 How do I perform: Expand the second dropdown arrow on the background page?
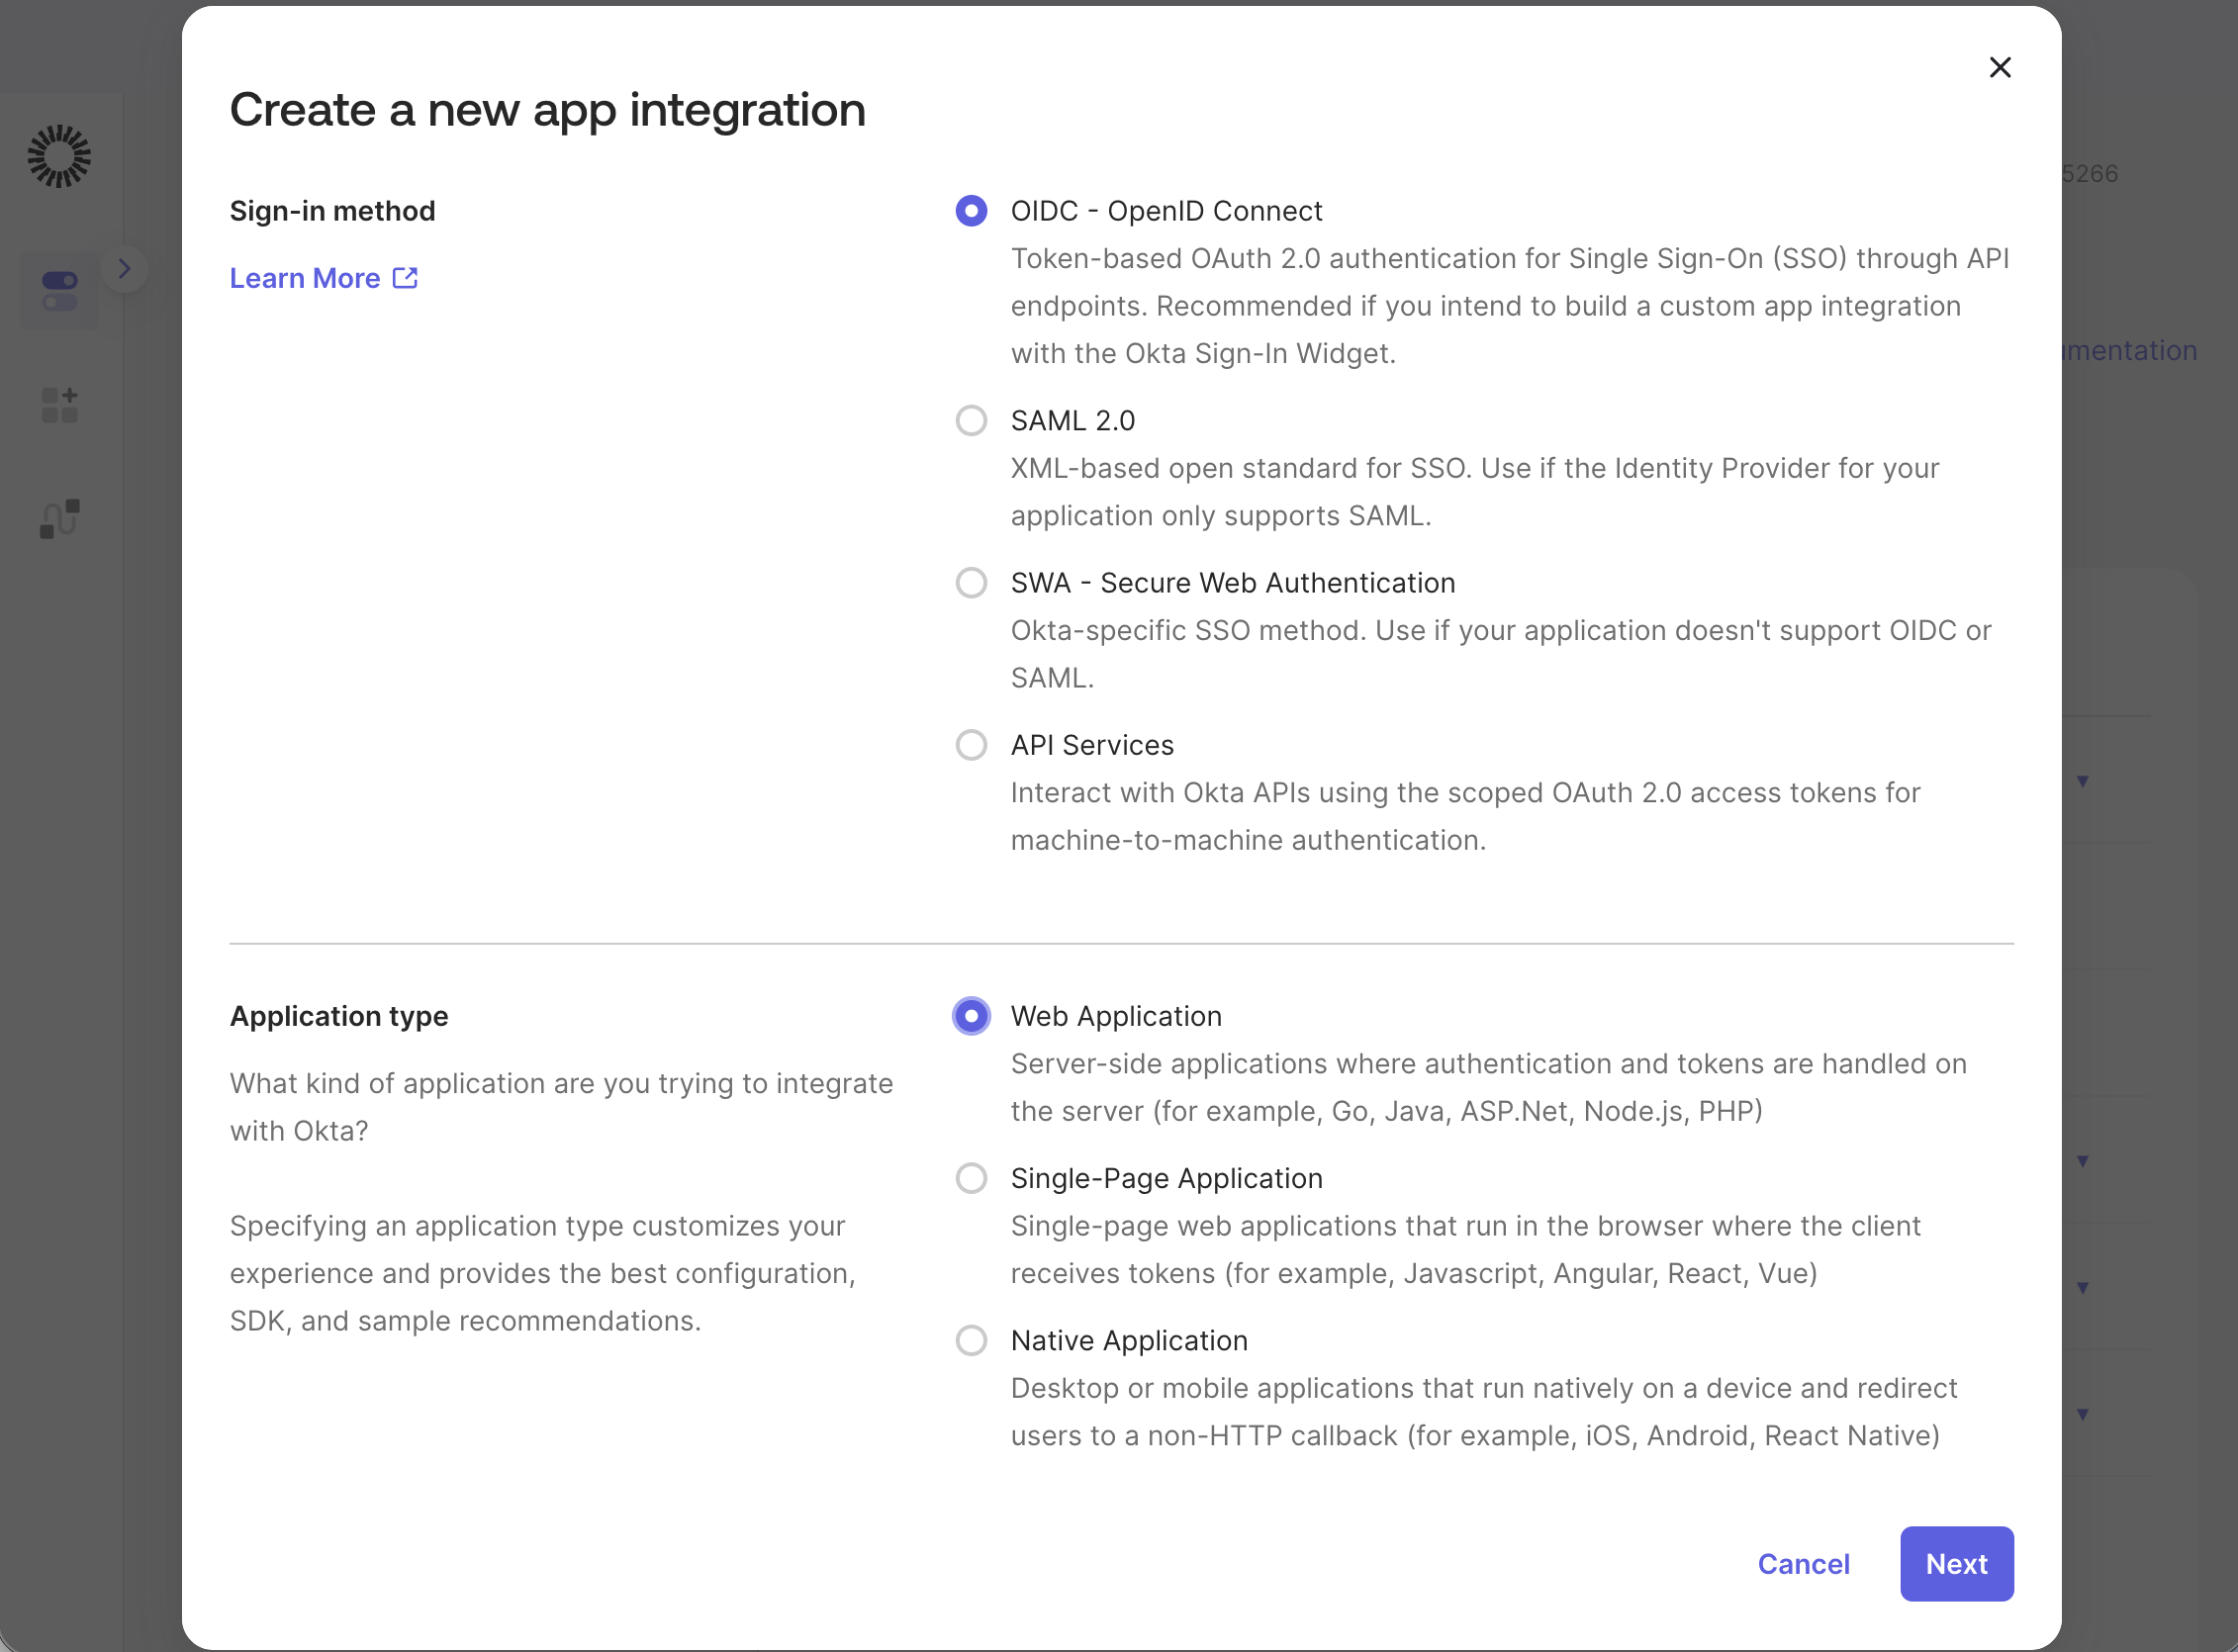[2083, 1161]
